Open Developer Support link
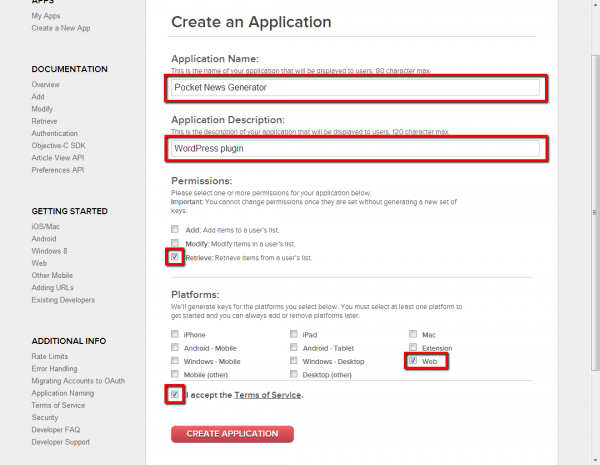Screen dimensions: 600x465 coord(60,442)
